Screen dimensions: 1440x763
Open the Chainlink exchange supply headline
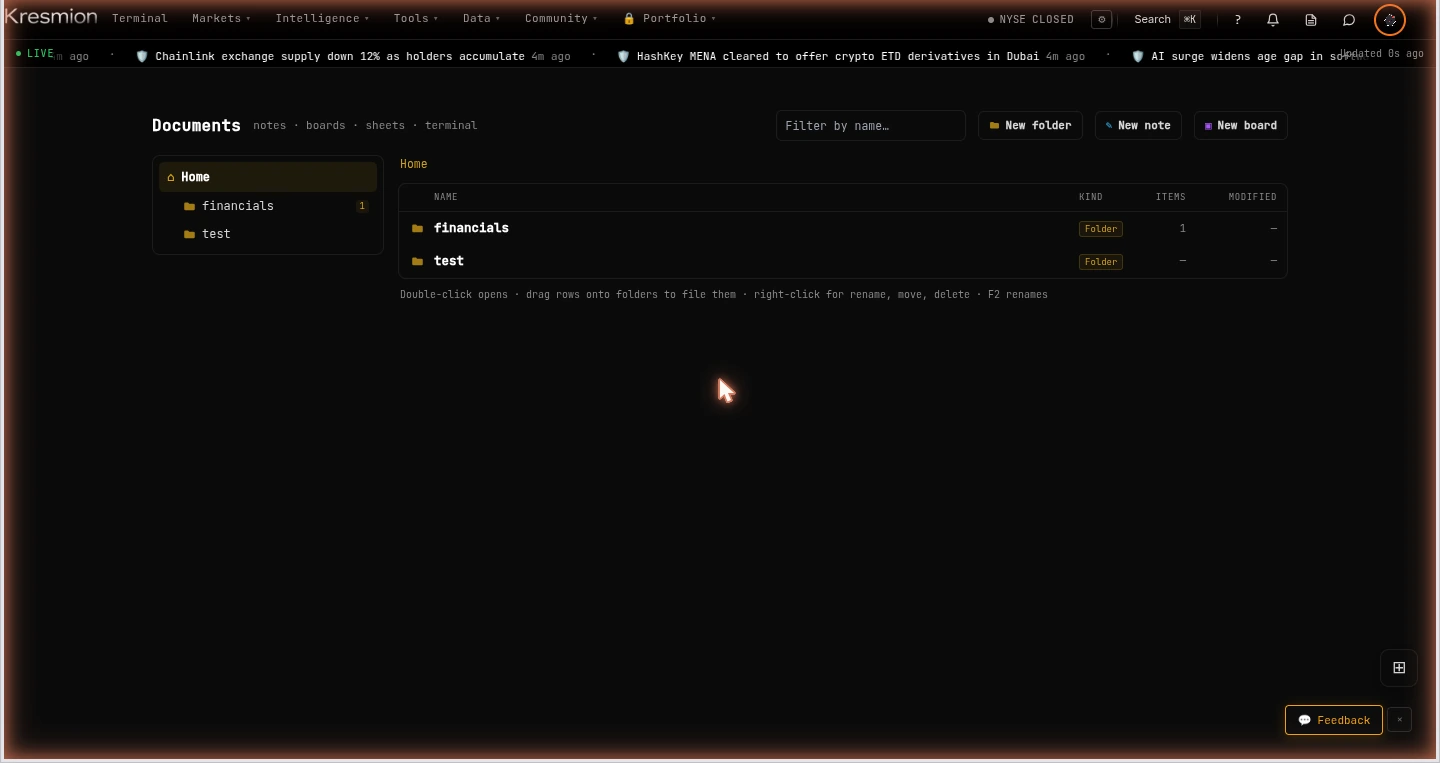click(x=340, y=56)
